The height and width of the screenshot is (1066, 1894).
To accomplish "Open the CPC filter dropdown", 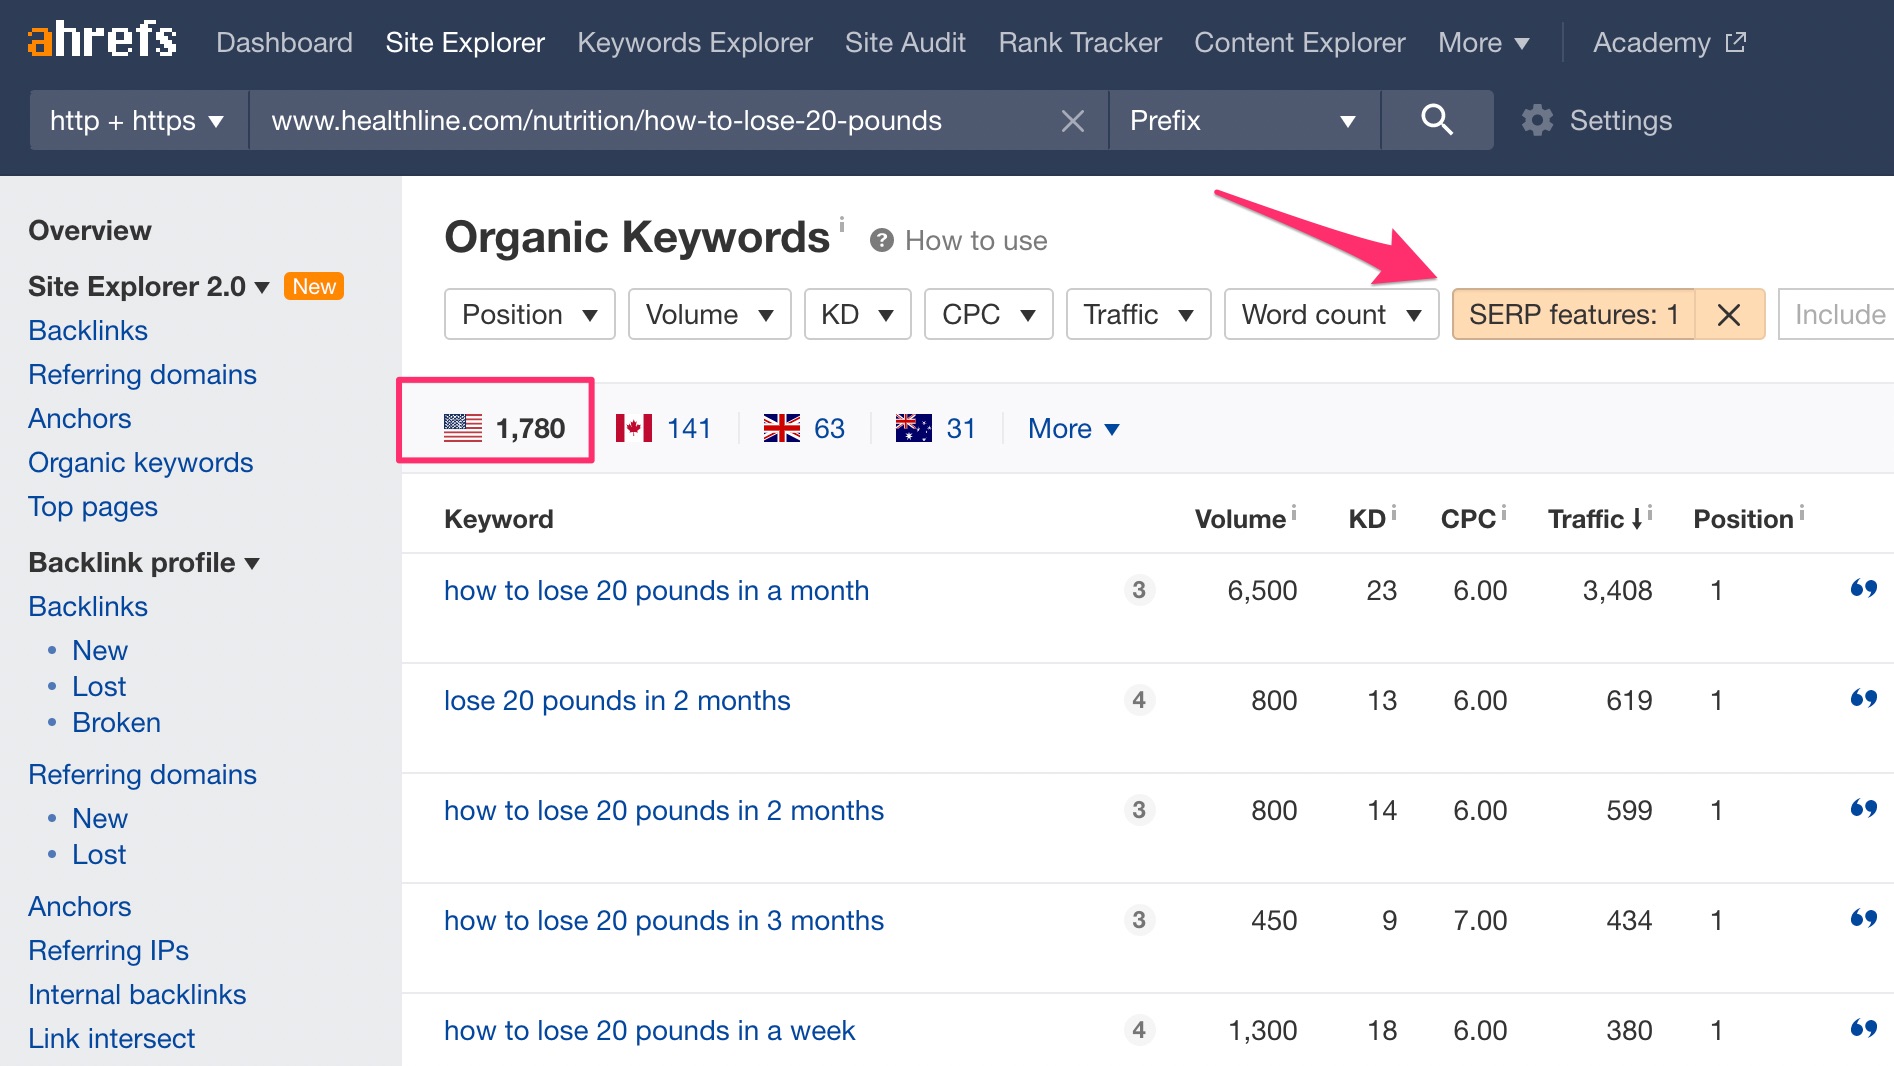I will (x=989, y=315).
